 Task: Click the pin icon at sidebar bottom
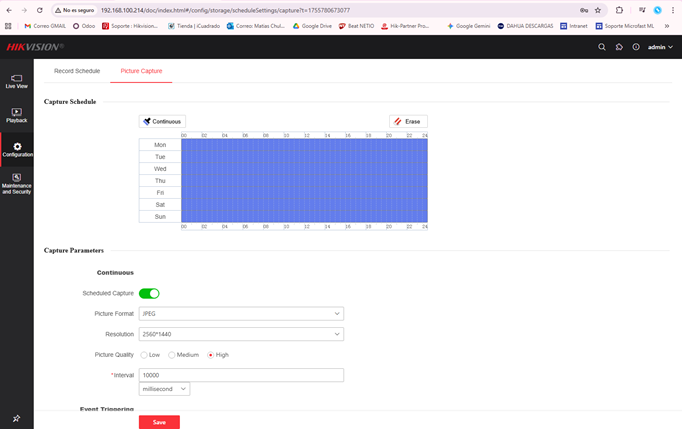16,418
